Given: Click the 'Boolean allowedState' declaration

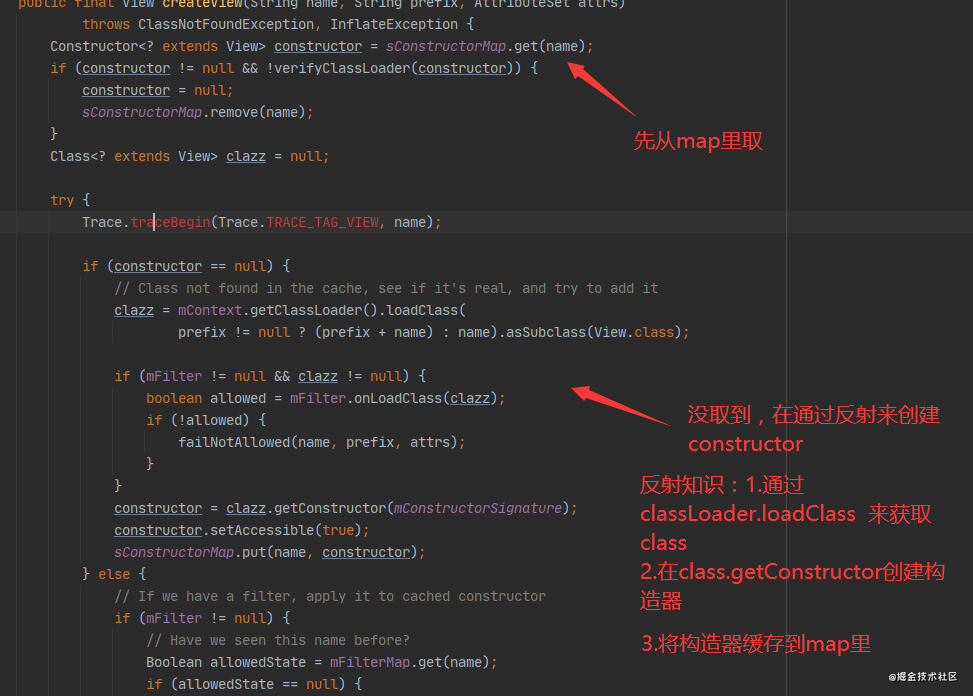Looking at the screenshot, I should click(x=226, y=663).
